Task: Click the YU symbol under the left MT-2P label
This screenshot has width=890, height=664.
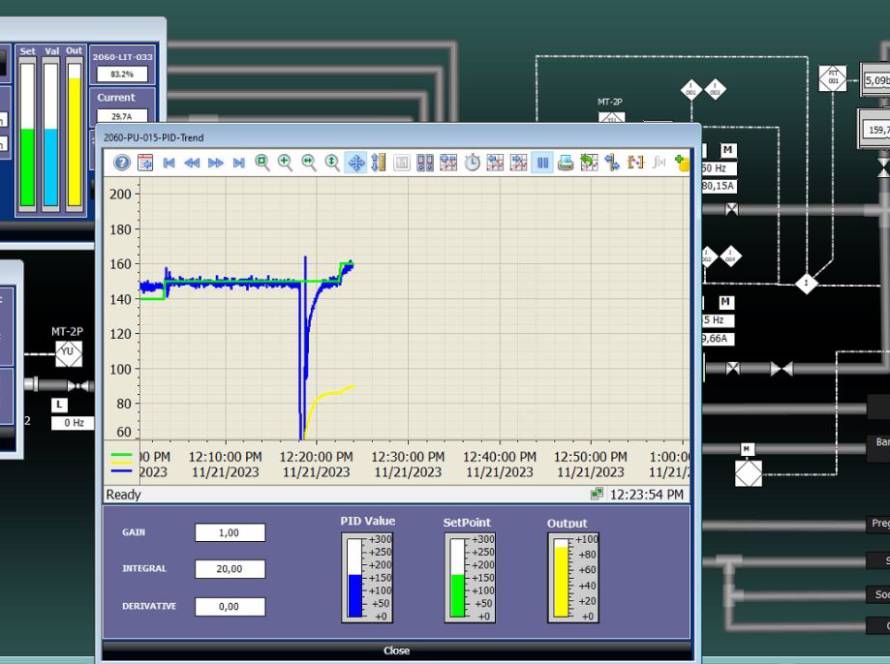Action: click(68, 353)
